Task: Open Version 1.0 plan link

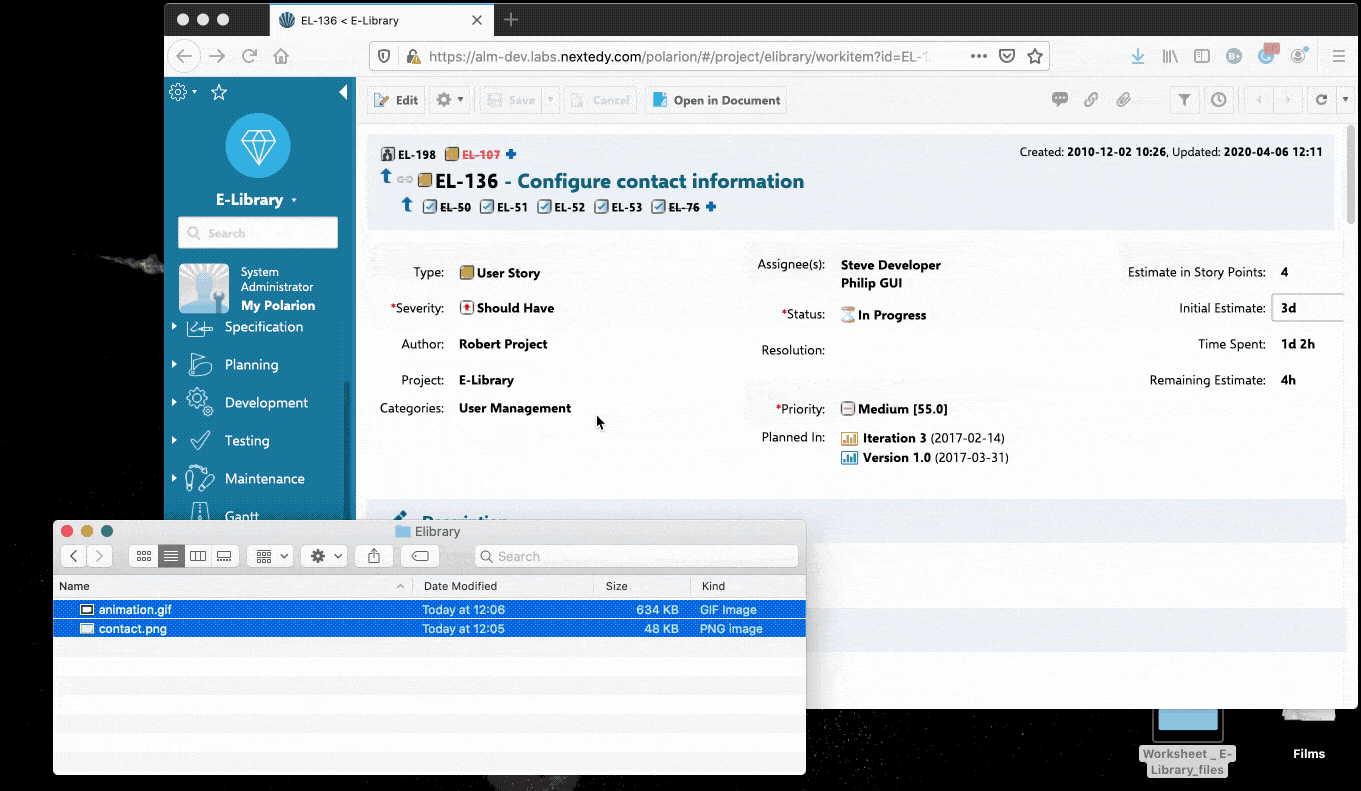Action: tap(897, 458)
